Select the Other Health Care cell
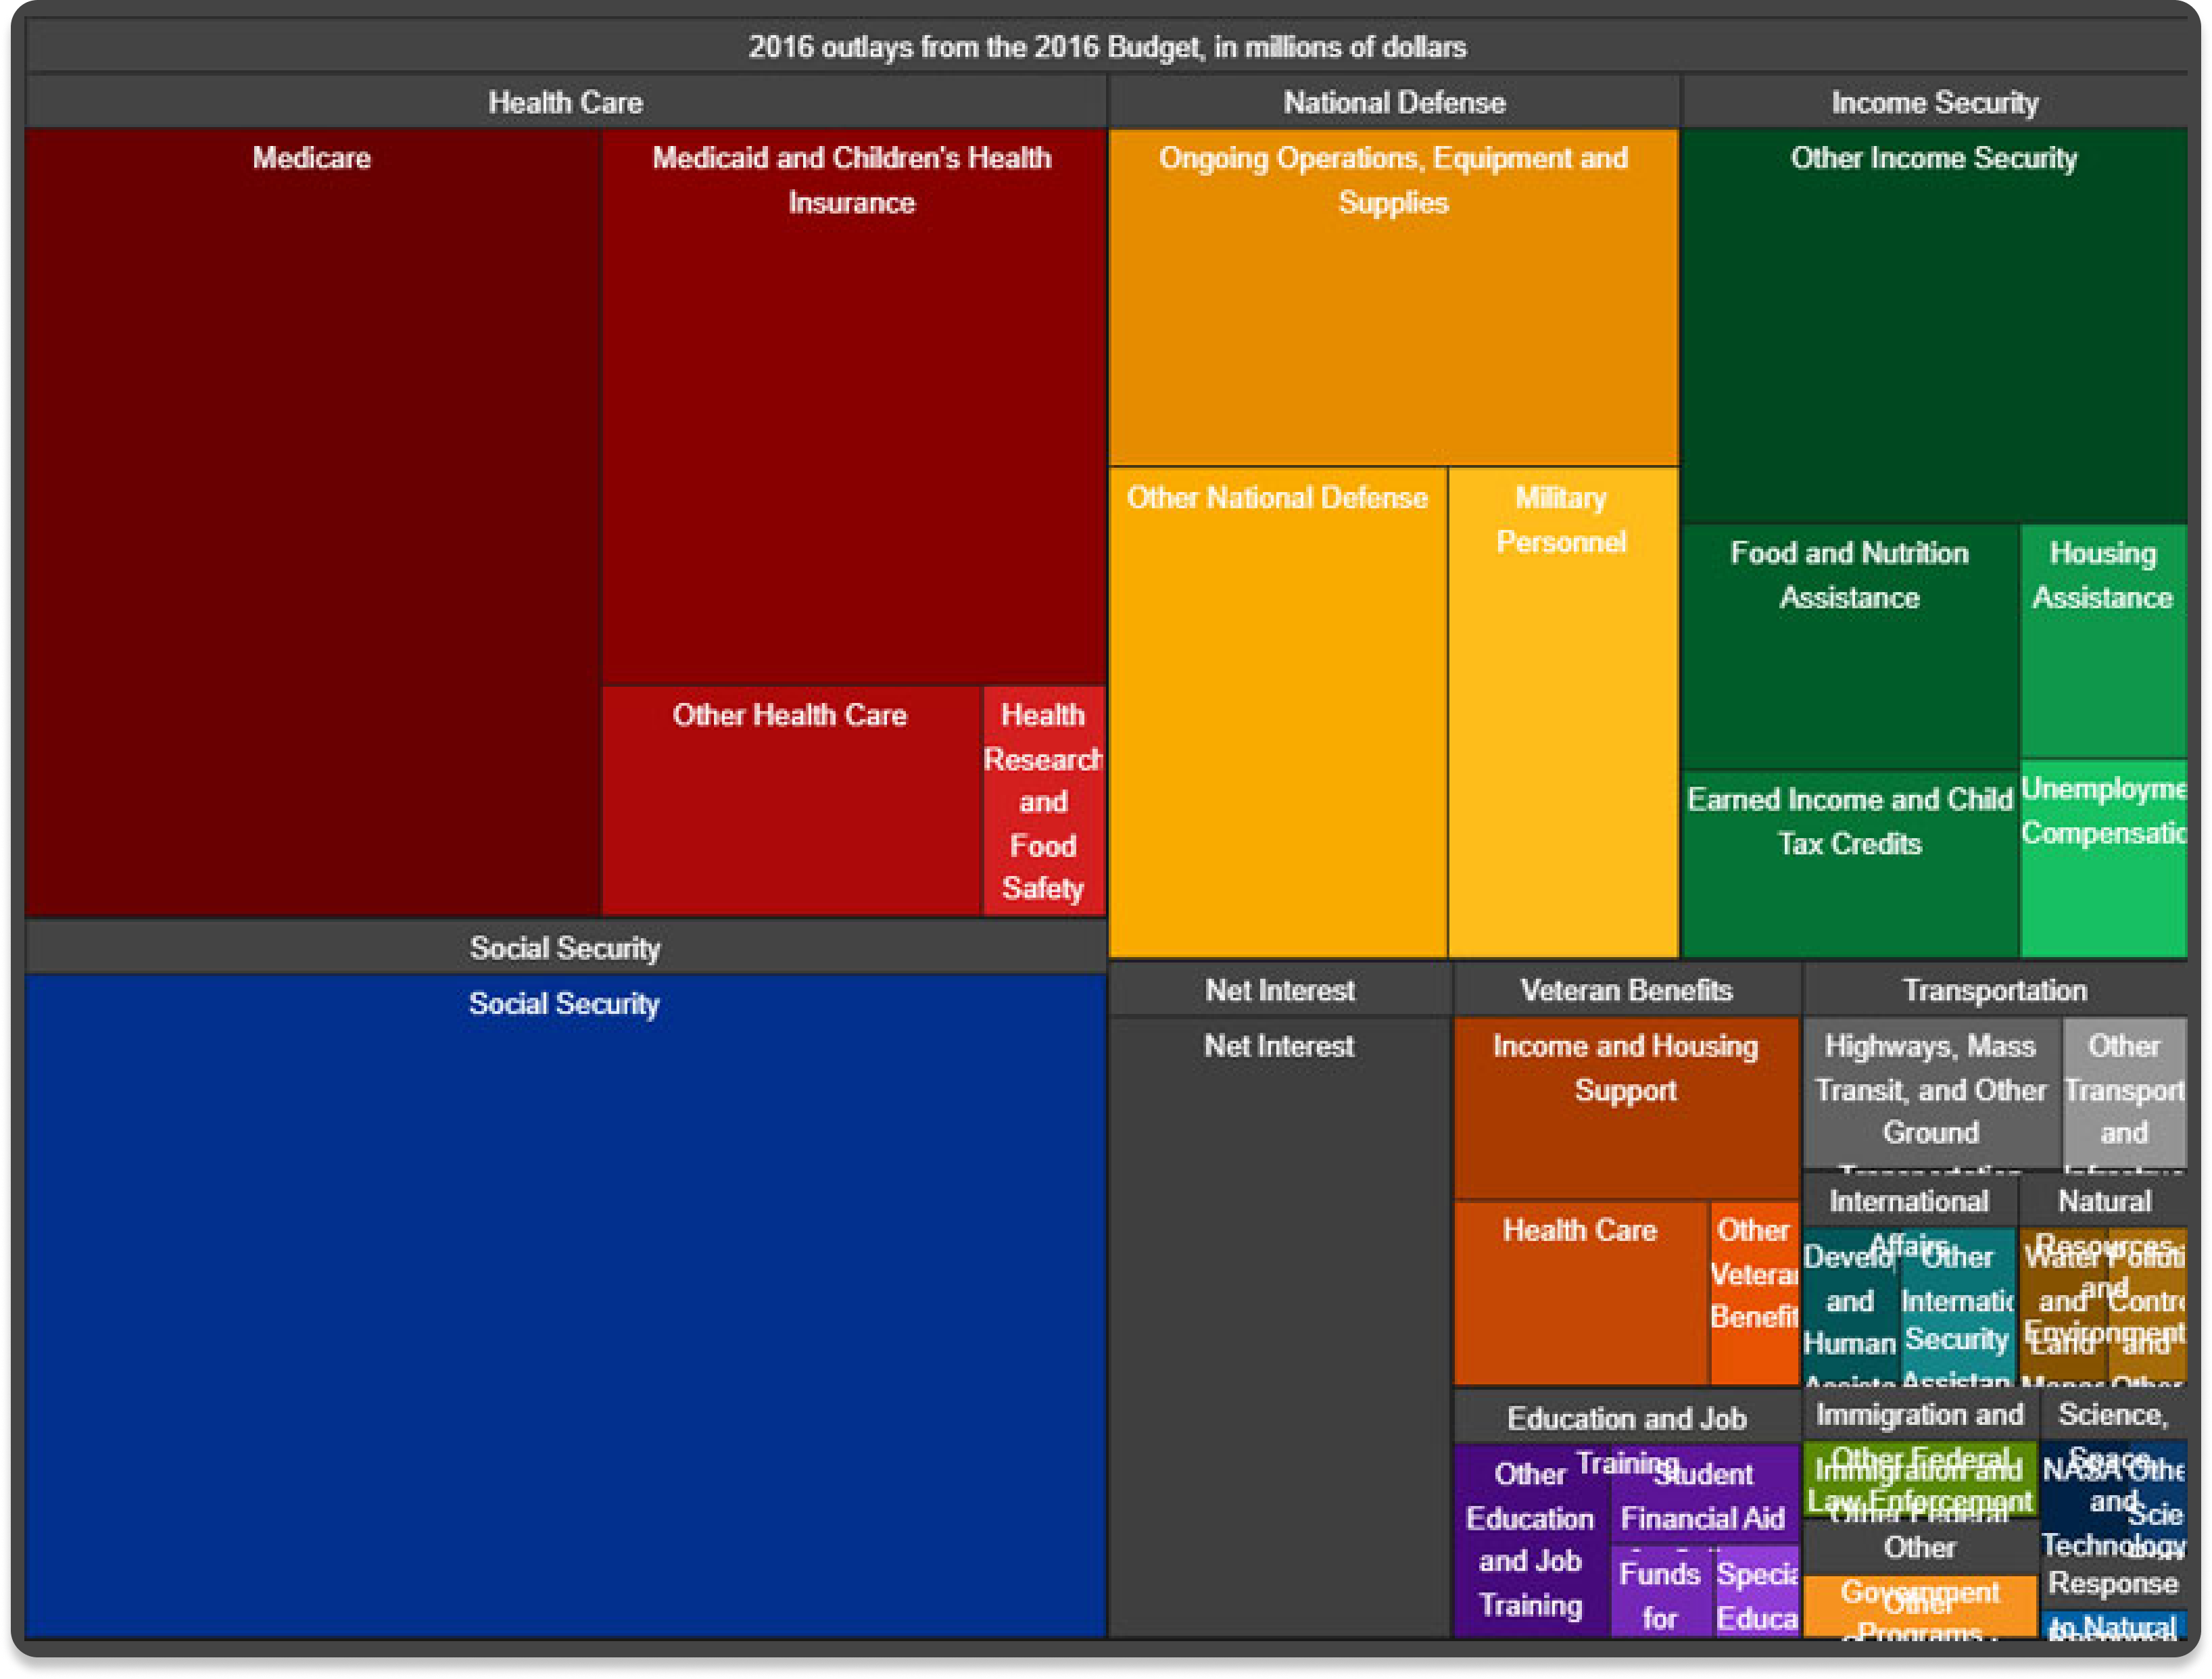Image resolution: width=2212 pixels, height=1679 pixels. 791,800
